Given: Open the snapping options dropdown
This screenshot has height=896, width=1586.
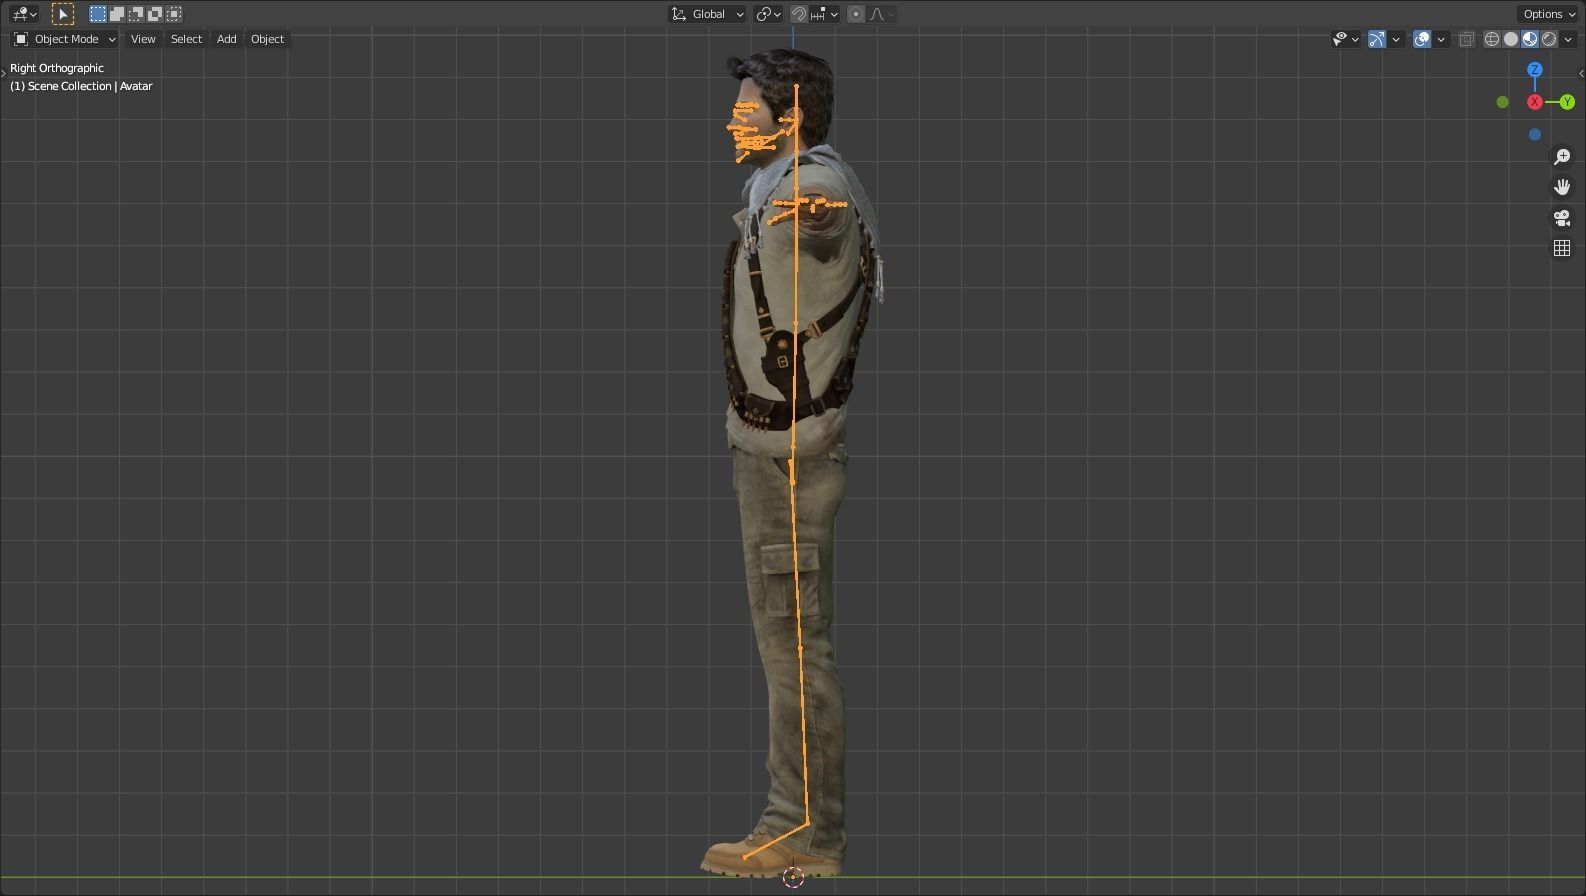Looking at the screenshot, I should click(x=825, y=14).
